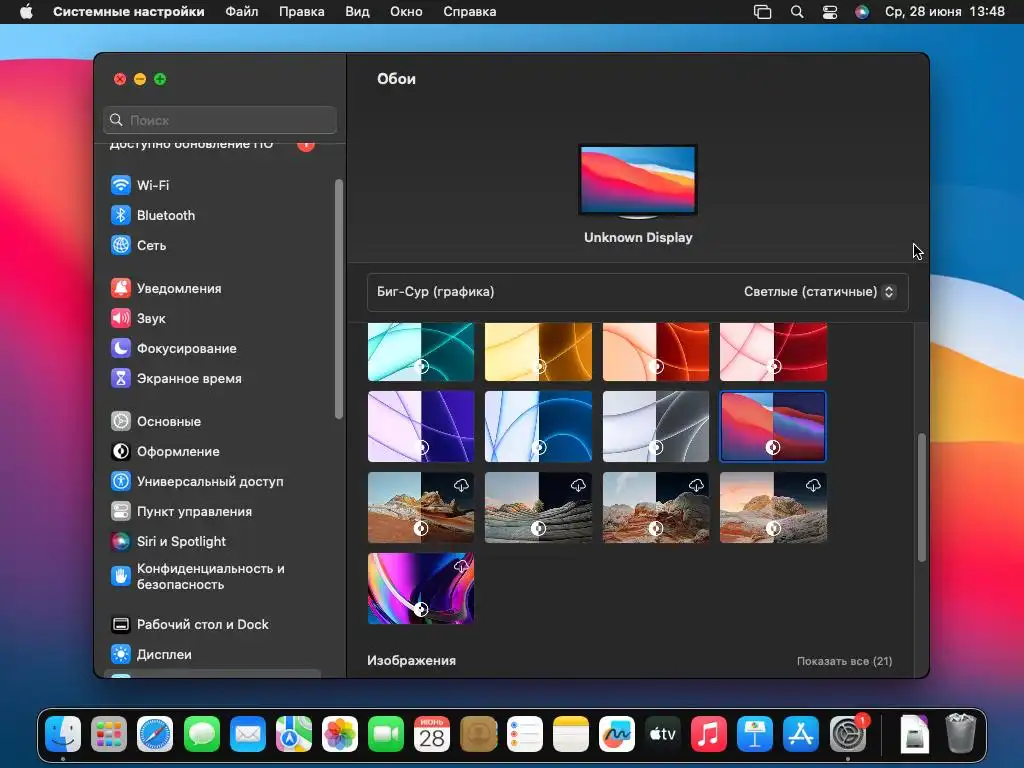
Task: Click the Поиск search field
Action: coord(220,120)
